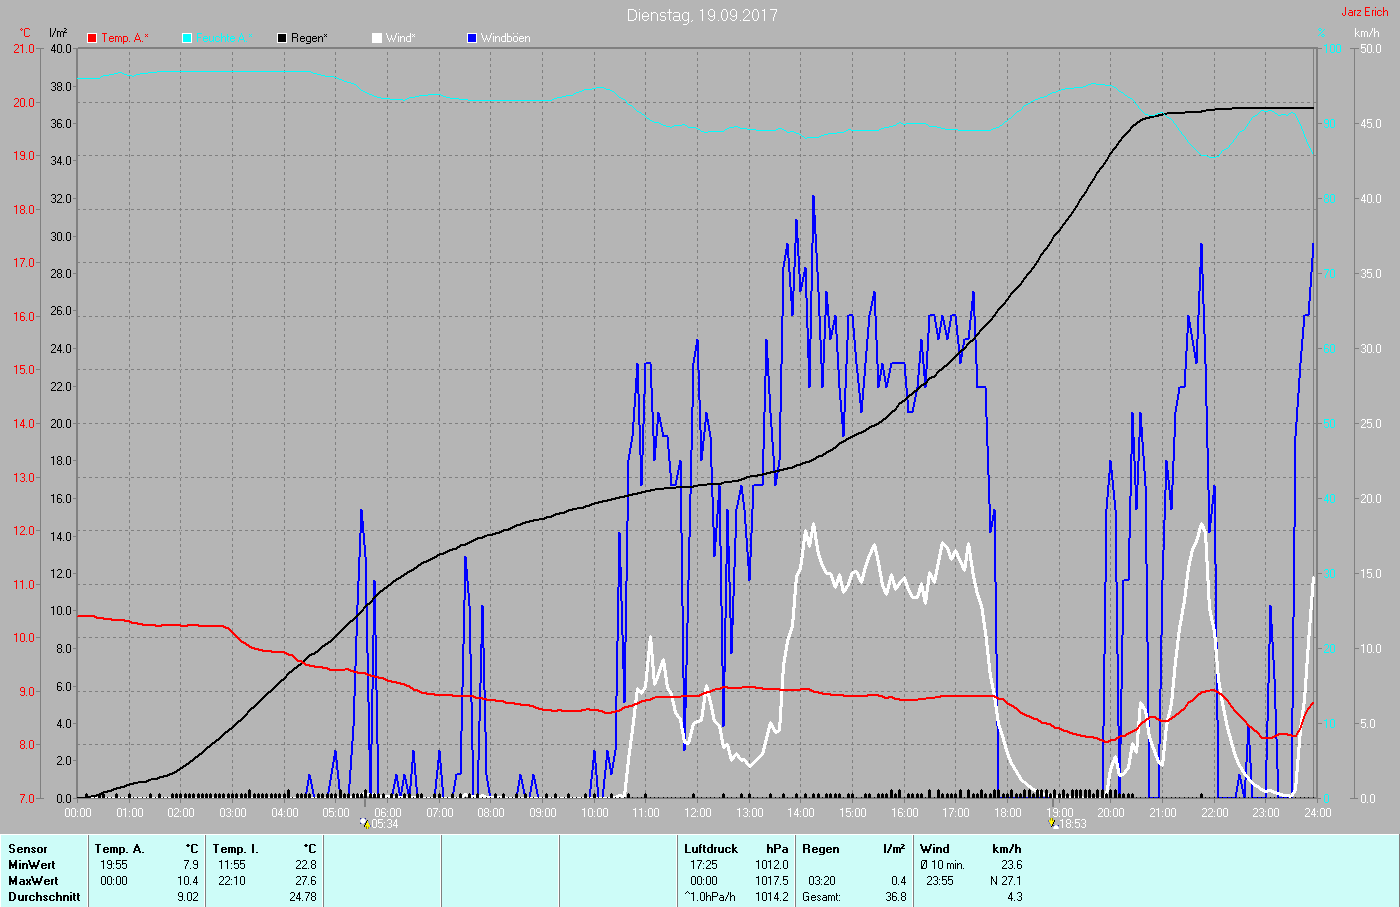
Task: Select the Windböen legend label
Action: pos(506,38)
